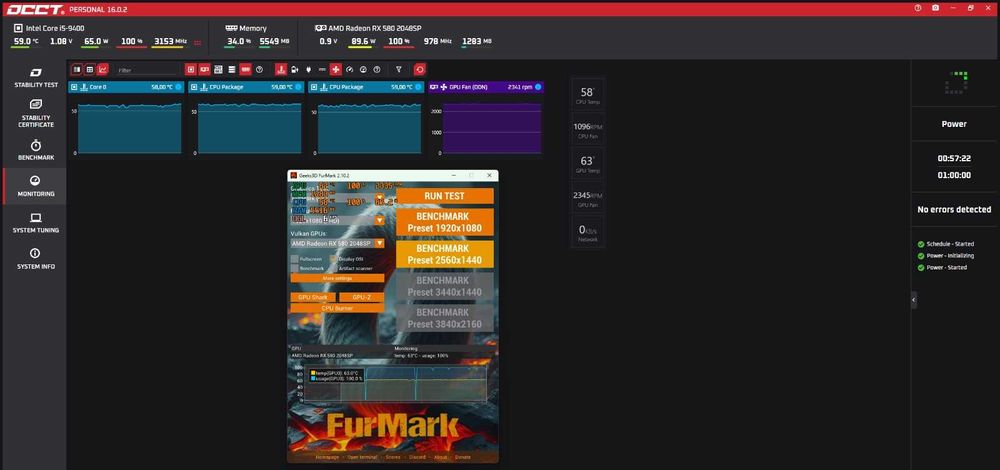This screenshot has width=1000, height=470.
Task: Toggle the Core 0 graph blue indicator
Action: point(178,87)
